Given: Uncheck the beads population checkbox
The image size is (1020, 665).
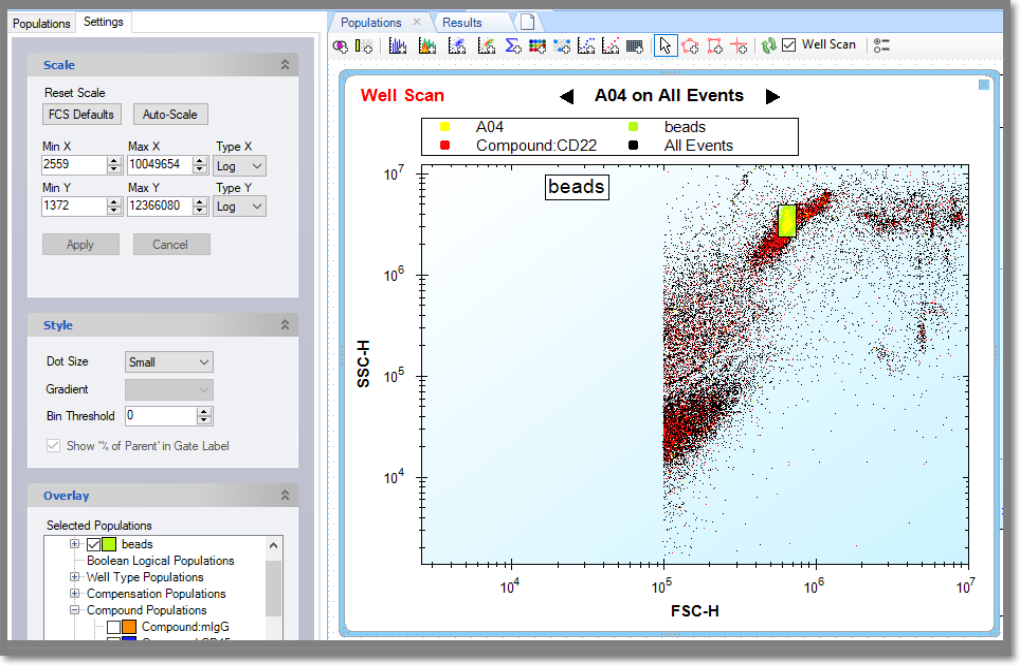Looking at the screenshot, I should tap(94, 544).
